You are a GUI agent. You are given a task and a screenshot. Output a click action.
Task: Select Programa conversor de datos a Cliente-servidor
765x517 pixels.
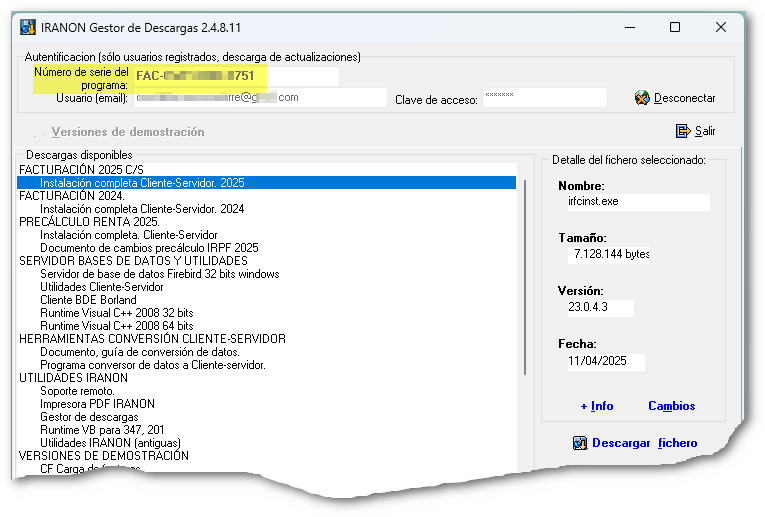click(x=152, y=365)
